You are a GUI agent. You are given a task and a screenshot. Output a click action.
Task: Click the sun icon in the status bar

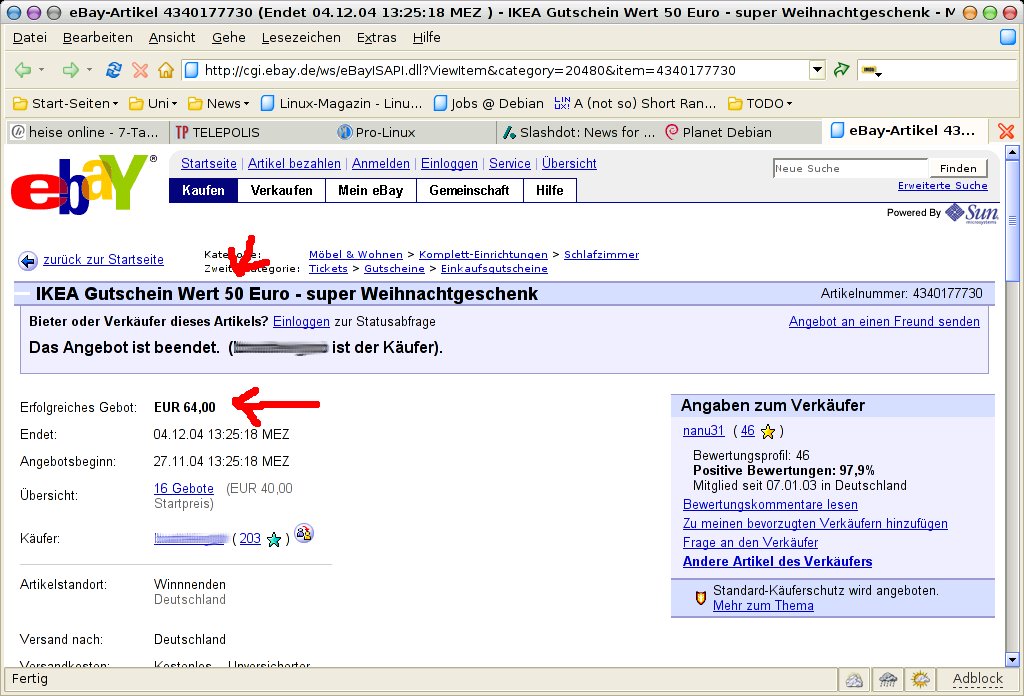(x=921, y=680)
